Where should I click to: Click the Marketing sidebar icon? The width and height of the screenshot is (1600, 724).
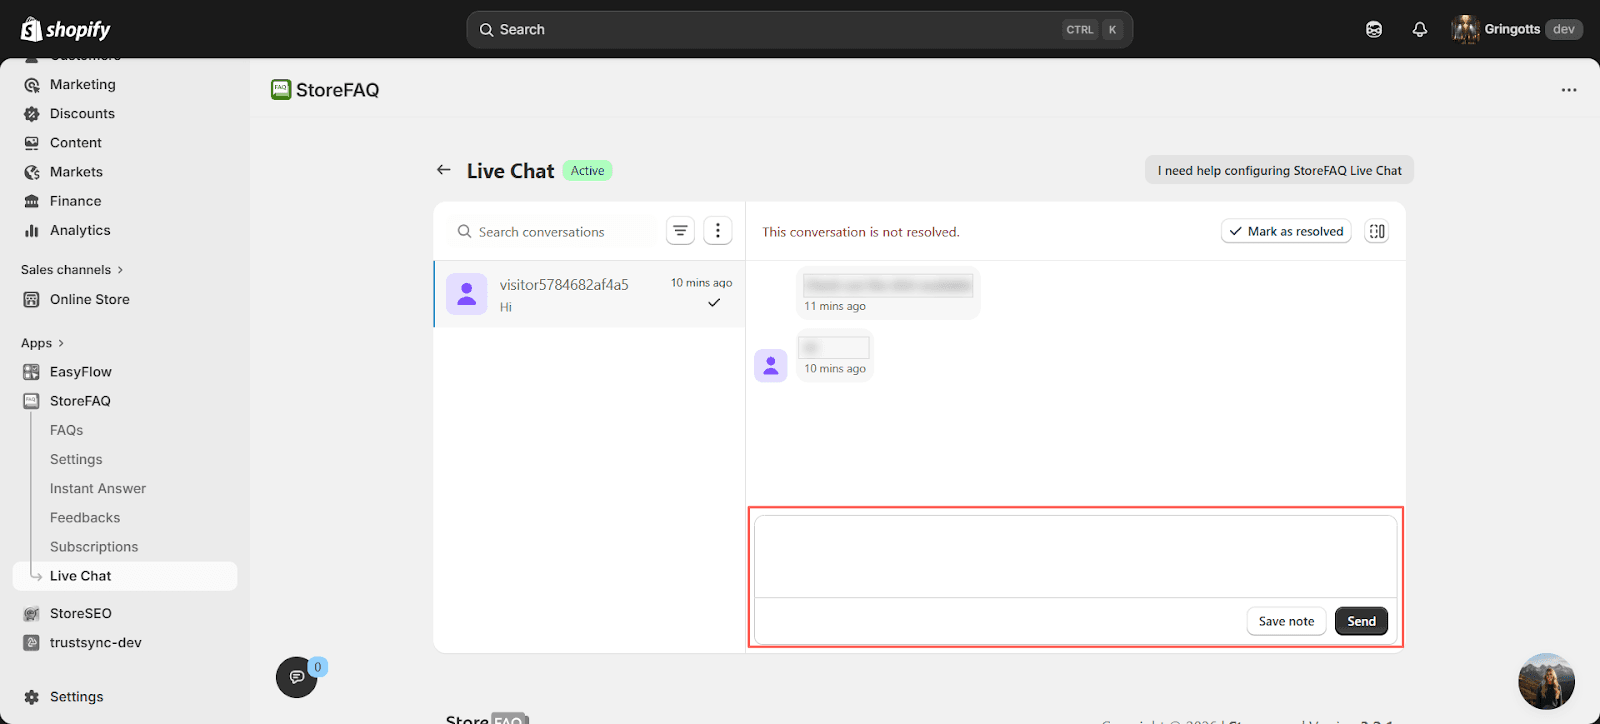32,85
